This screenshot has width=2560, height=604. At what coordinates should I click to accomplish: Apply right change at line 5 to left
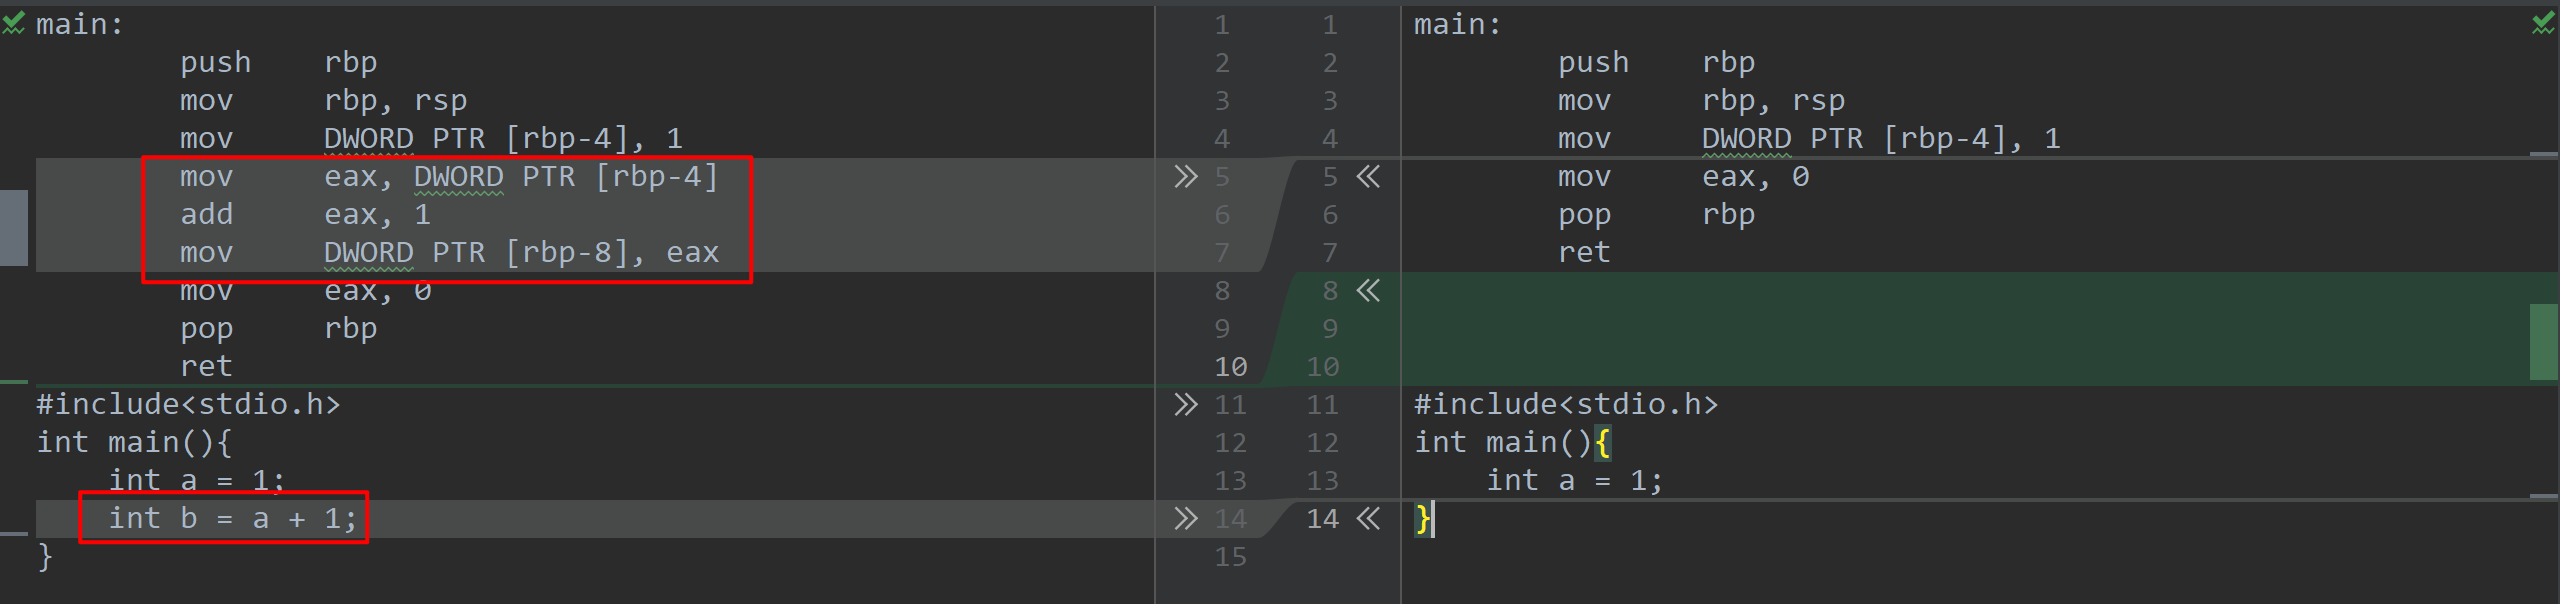tap(1368, 177)
